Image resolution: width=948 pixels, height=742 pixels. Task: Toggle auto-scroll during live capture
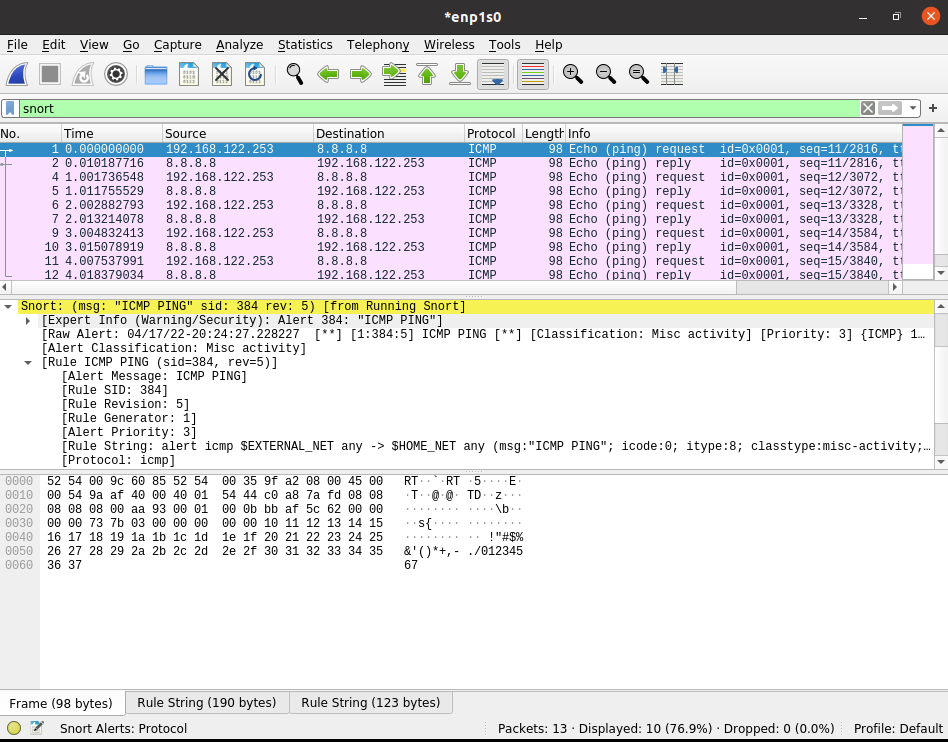493,74
